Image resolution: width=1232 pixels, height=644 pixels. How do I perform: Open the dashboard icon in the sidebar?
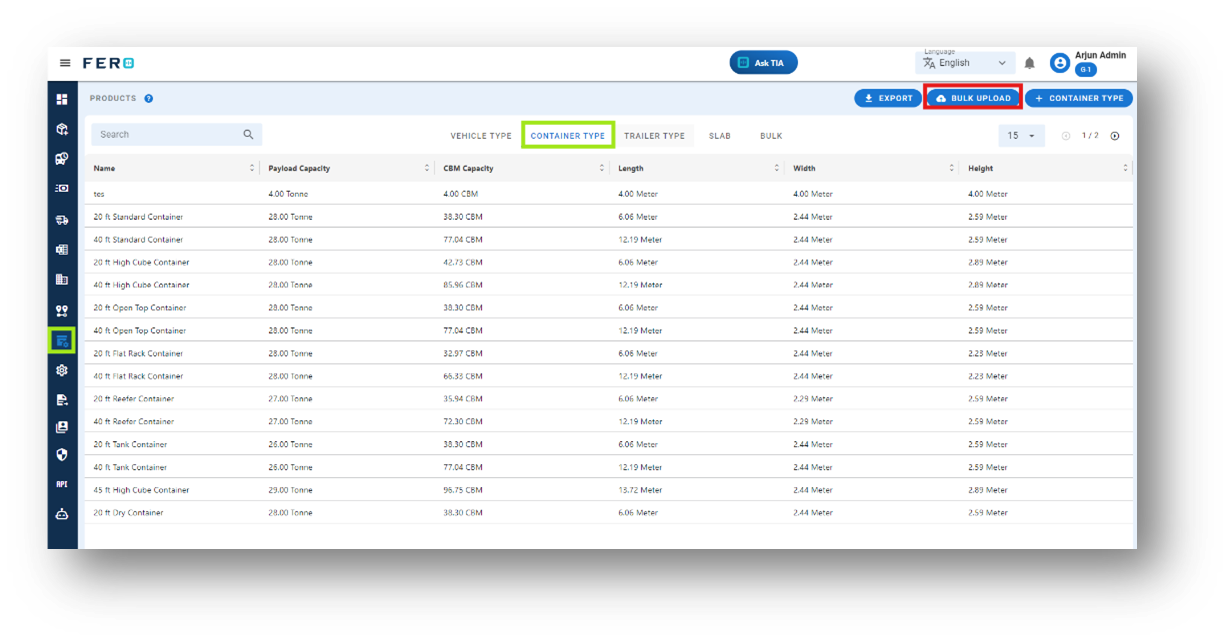(62, 99)
